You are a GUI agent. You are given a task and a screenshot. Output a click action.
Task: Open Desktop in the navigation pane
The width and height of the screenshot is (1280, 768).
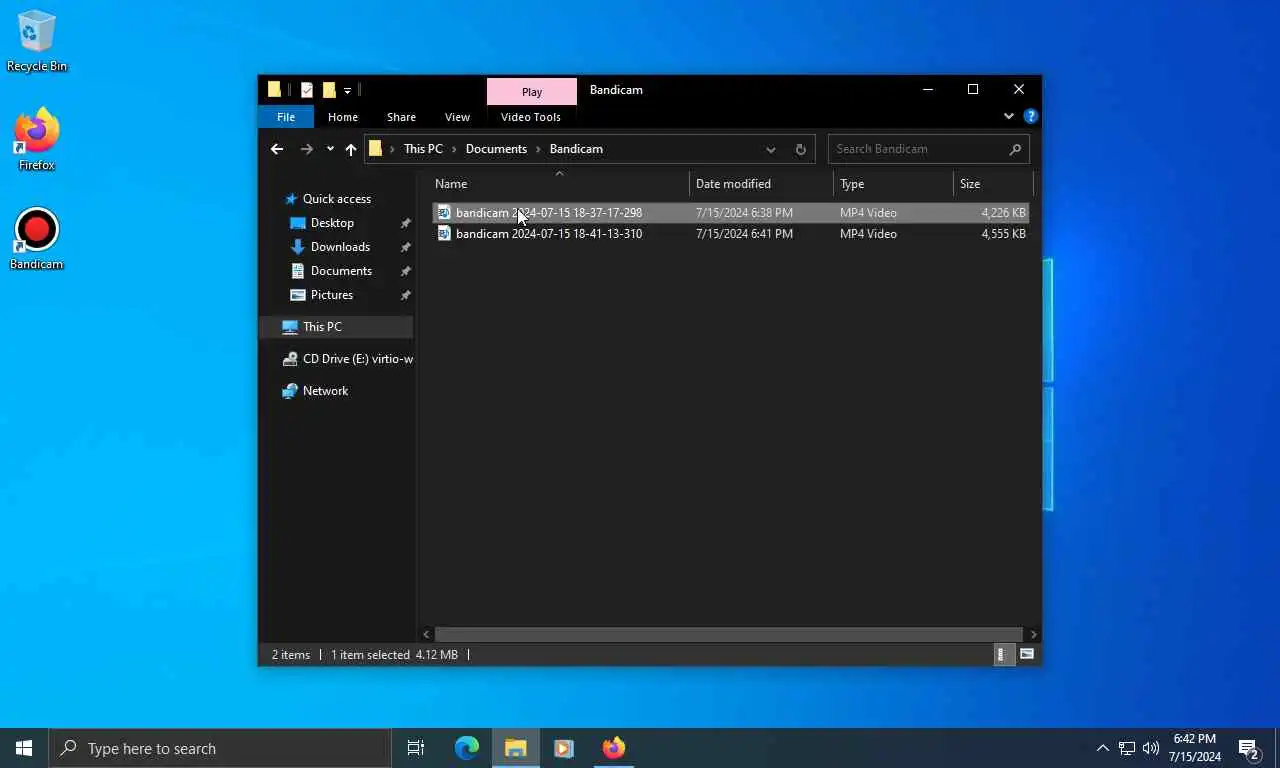(332, 223)
